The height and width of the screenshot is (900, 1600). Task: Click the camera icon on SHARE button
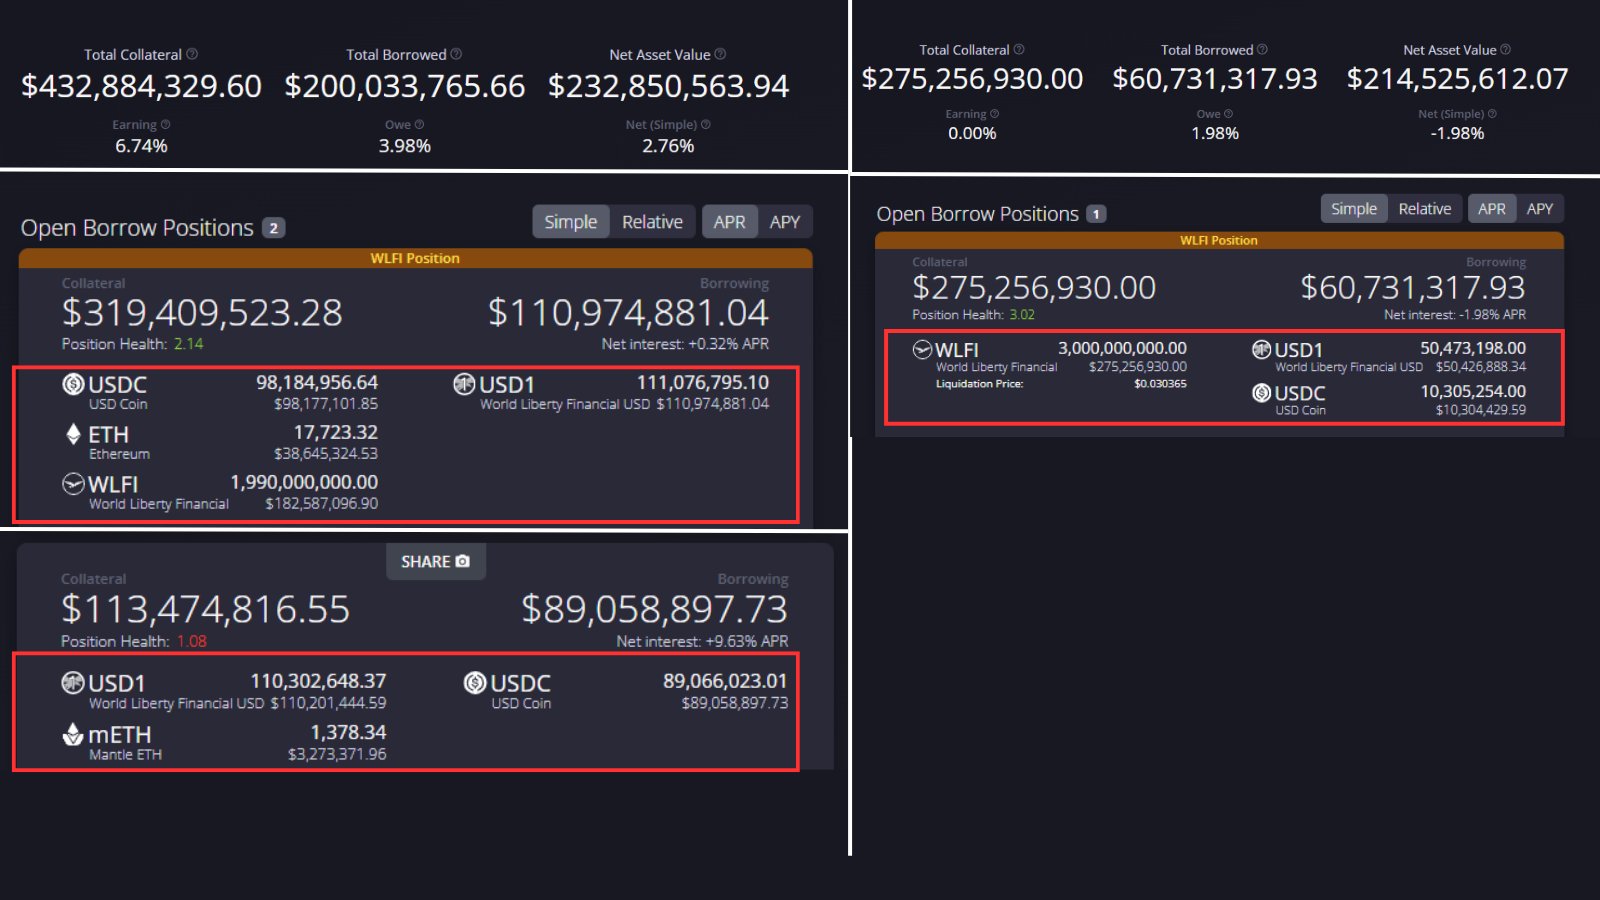point(462,562)
